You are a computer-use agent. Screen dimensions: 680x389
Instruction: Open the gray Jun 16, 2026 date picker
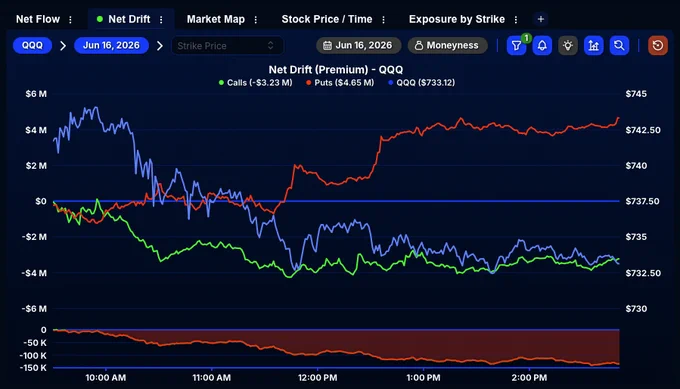pos(359,46)
